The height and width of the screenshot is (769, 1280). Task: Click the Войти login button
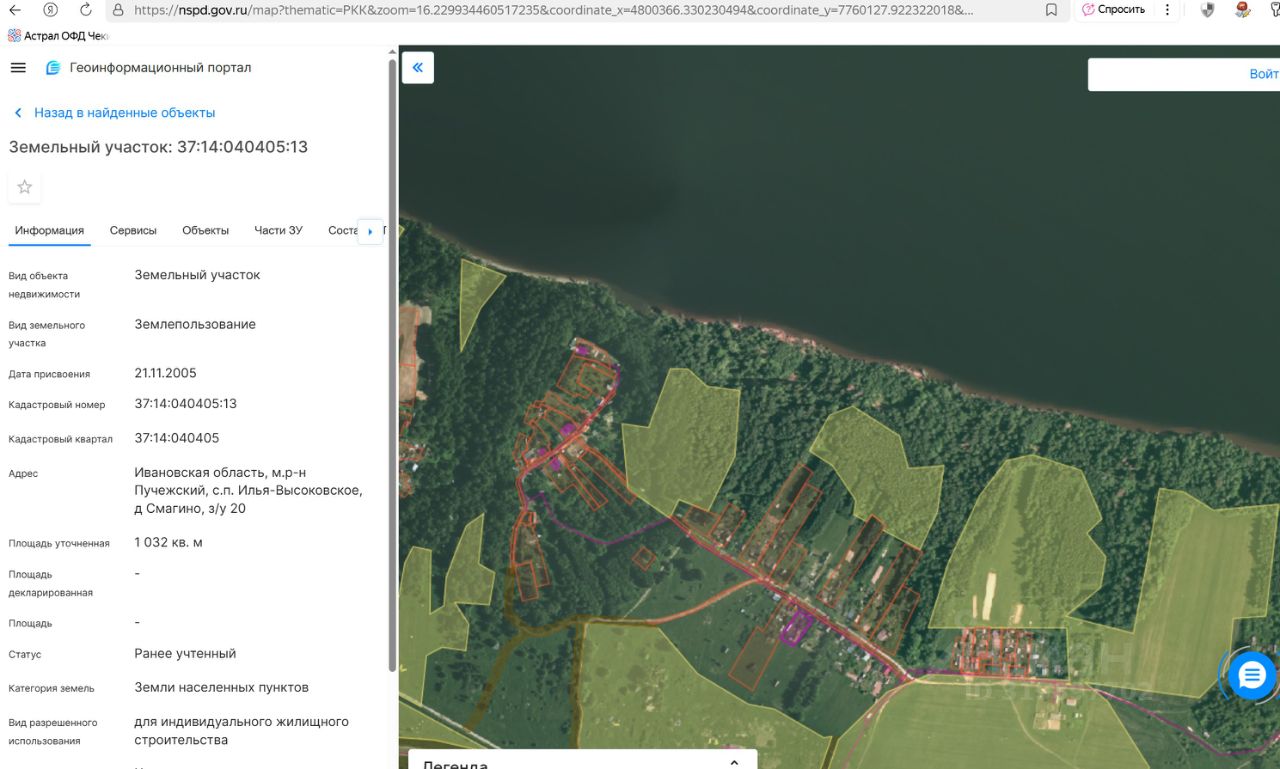(1264, 74)
